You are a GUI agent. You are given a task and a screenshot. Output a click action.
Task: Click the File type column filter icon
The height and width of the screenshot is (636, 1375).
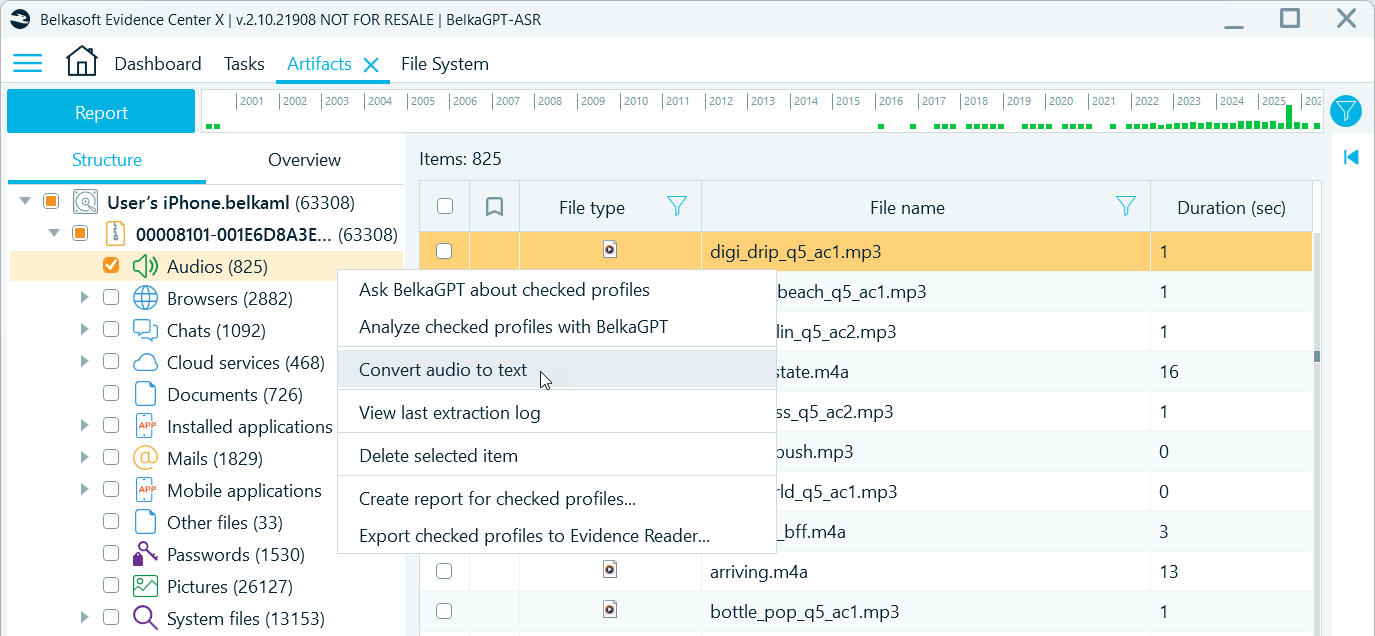click(677, 207)
